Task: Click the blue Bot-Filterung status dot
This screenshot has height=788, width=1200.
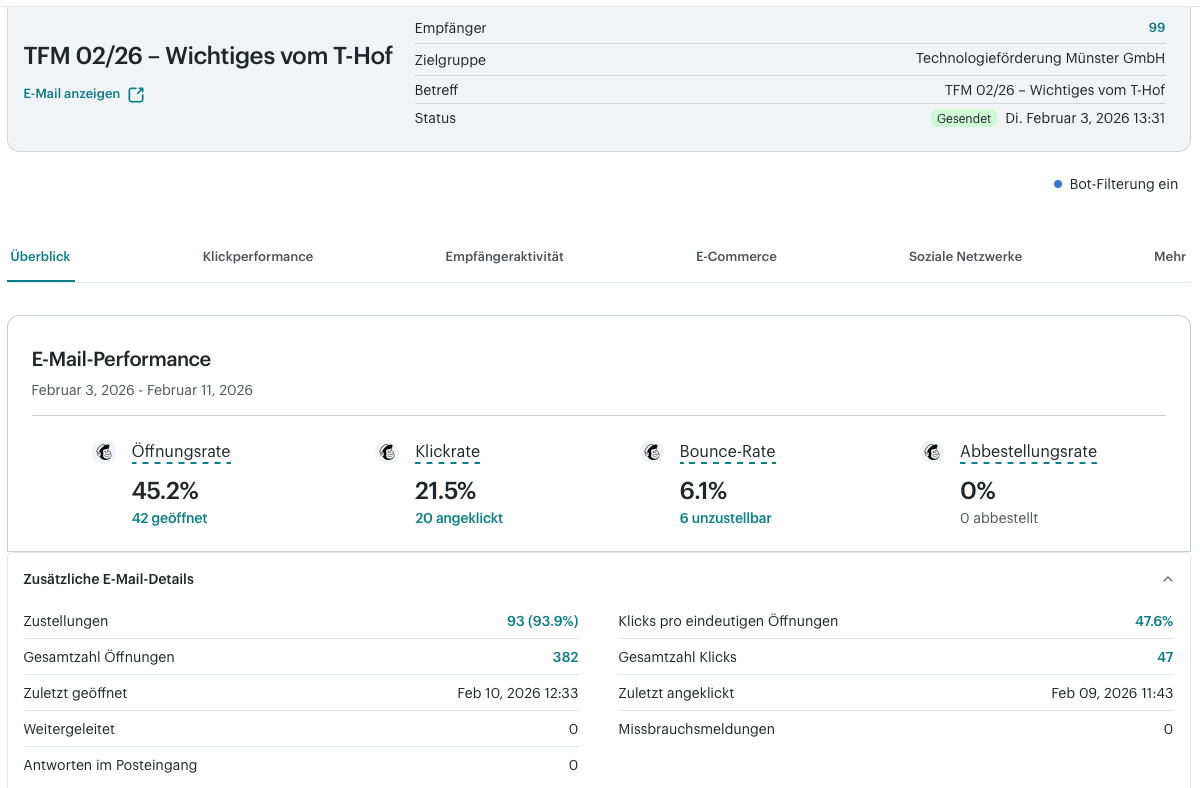Action: (x=1058, y=184)
